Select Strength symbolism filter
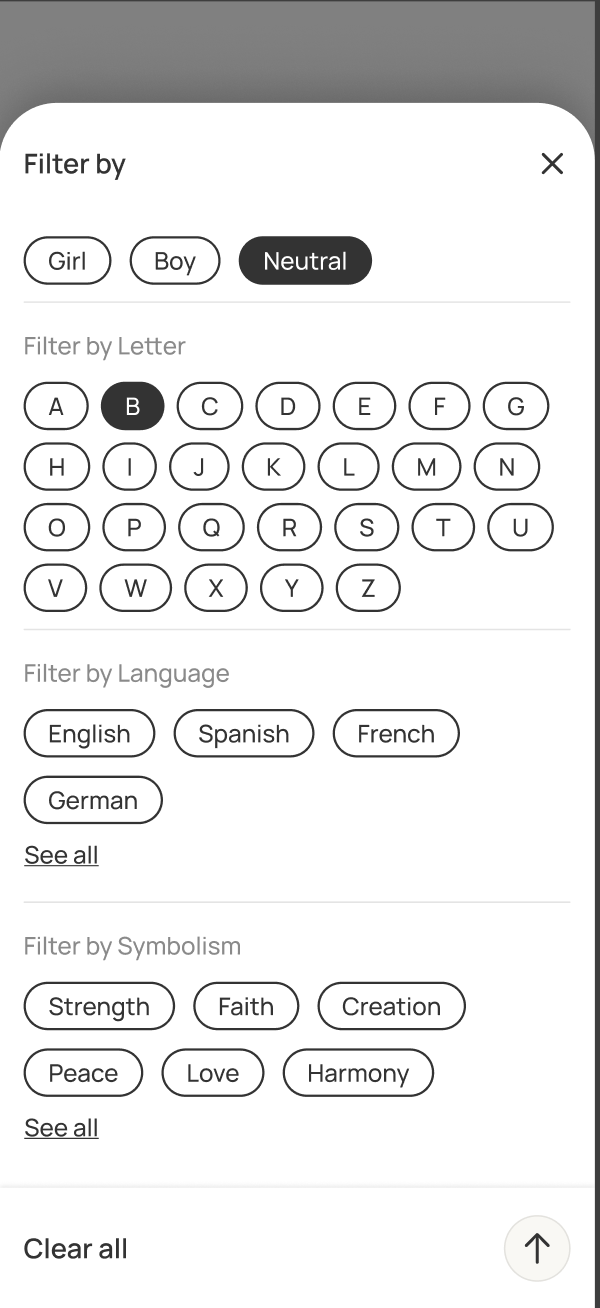 pos(99,1006)
